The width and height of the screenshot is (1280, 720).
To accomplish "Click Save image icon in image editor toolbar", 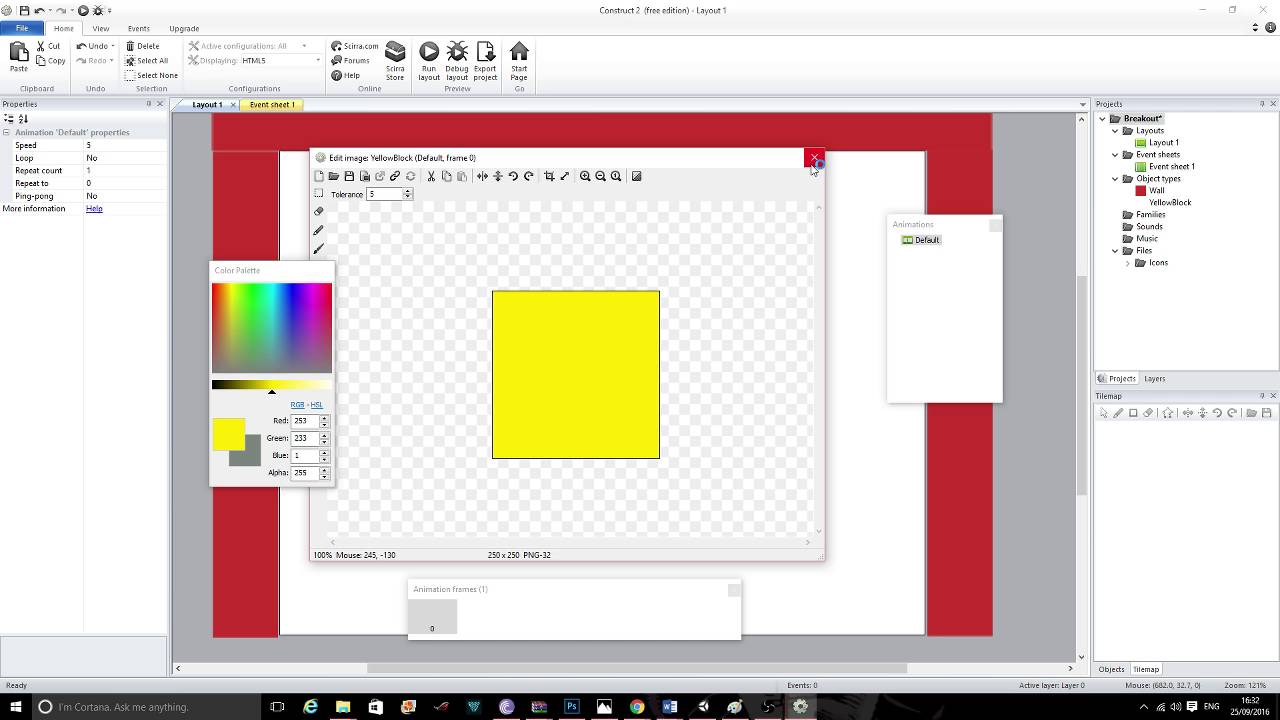I will tap(349, 176).
